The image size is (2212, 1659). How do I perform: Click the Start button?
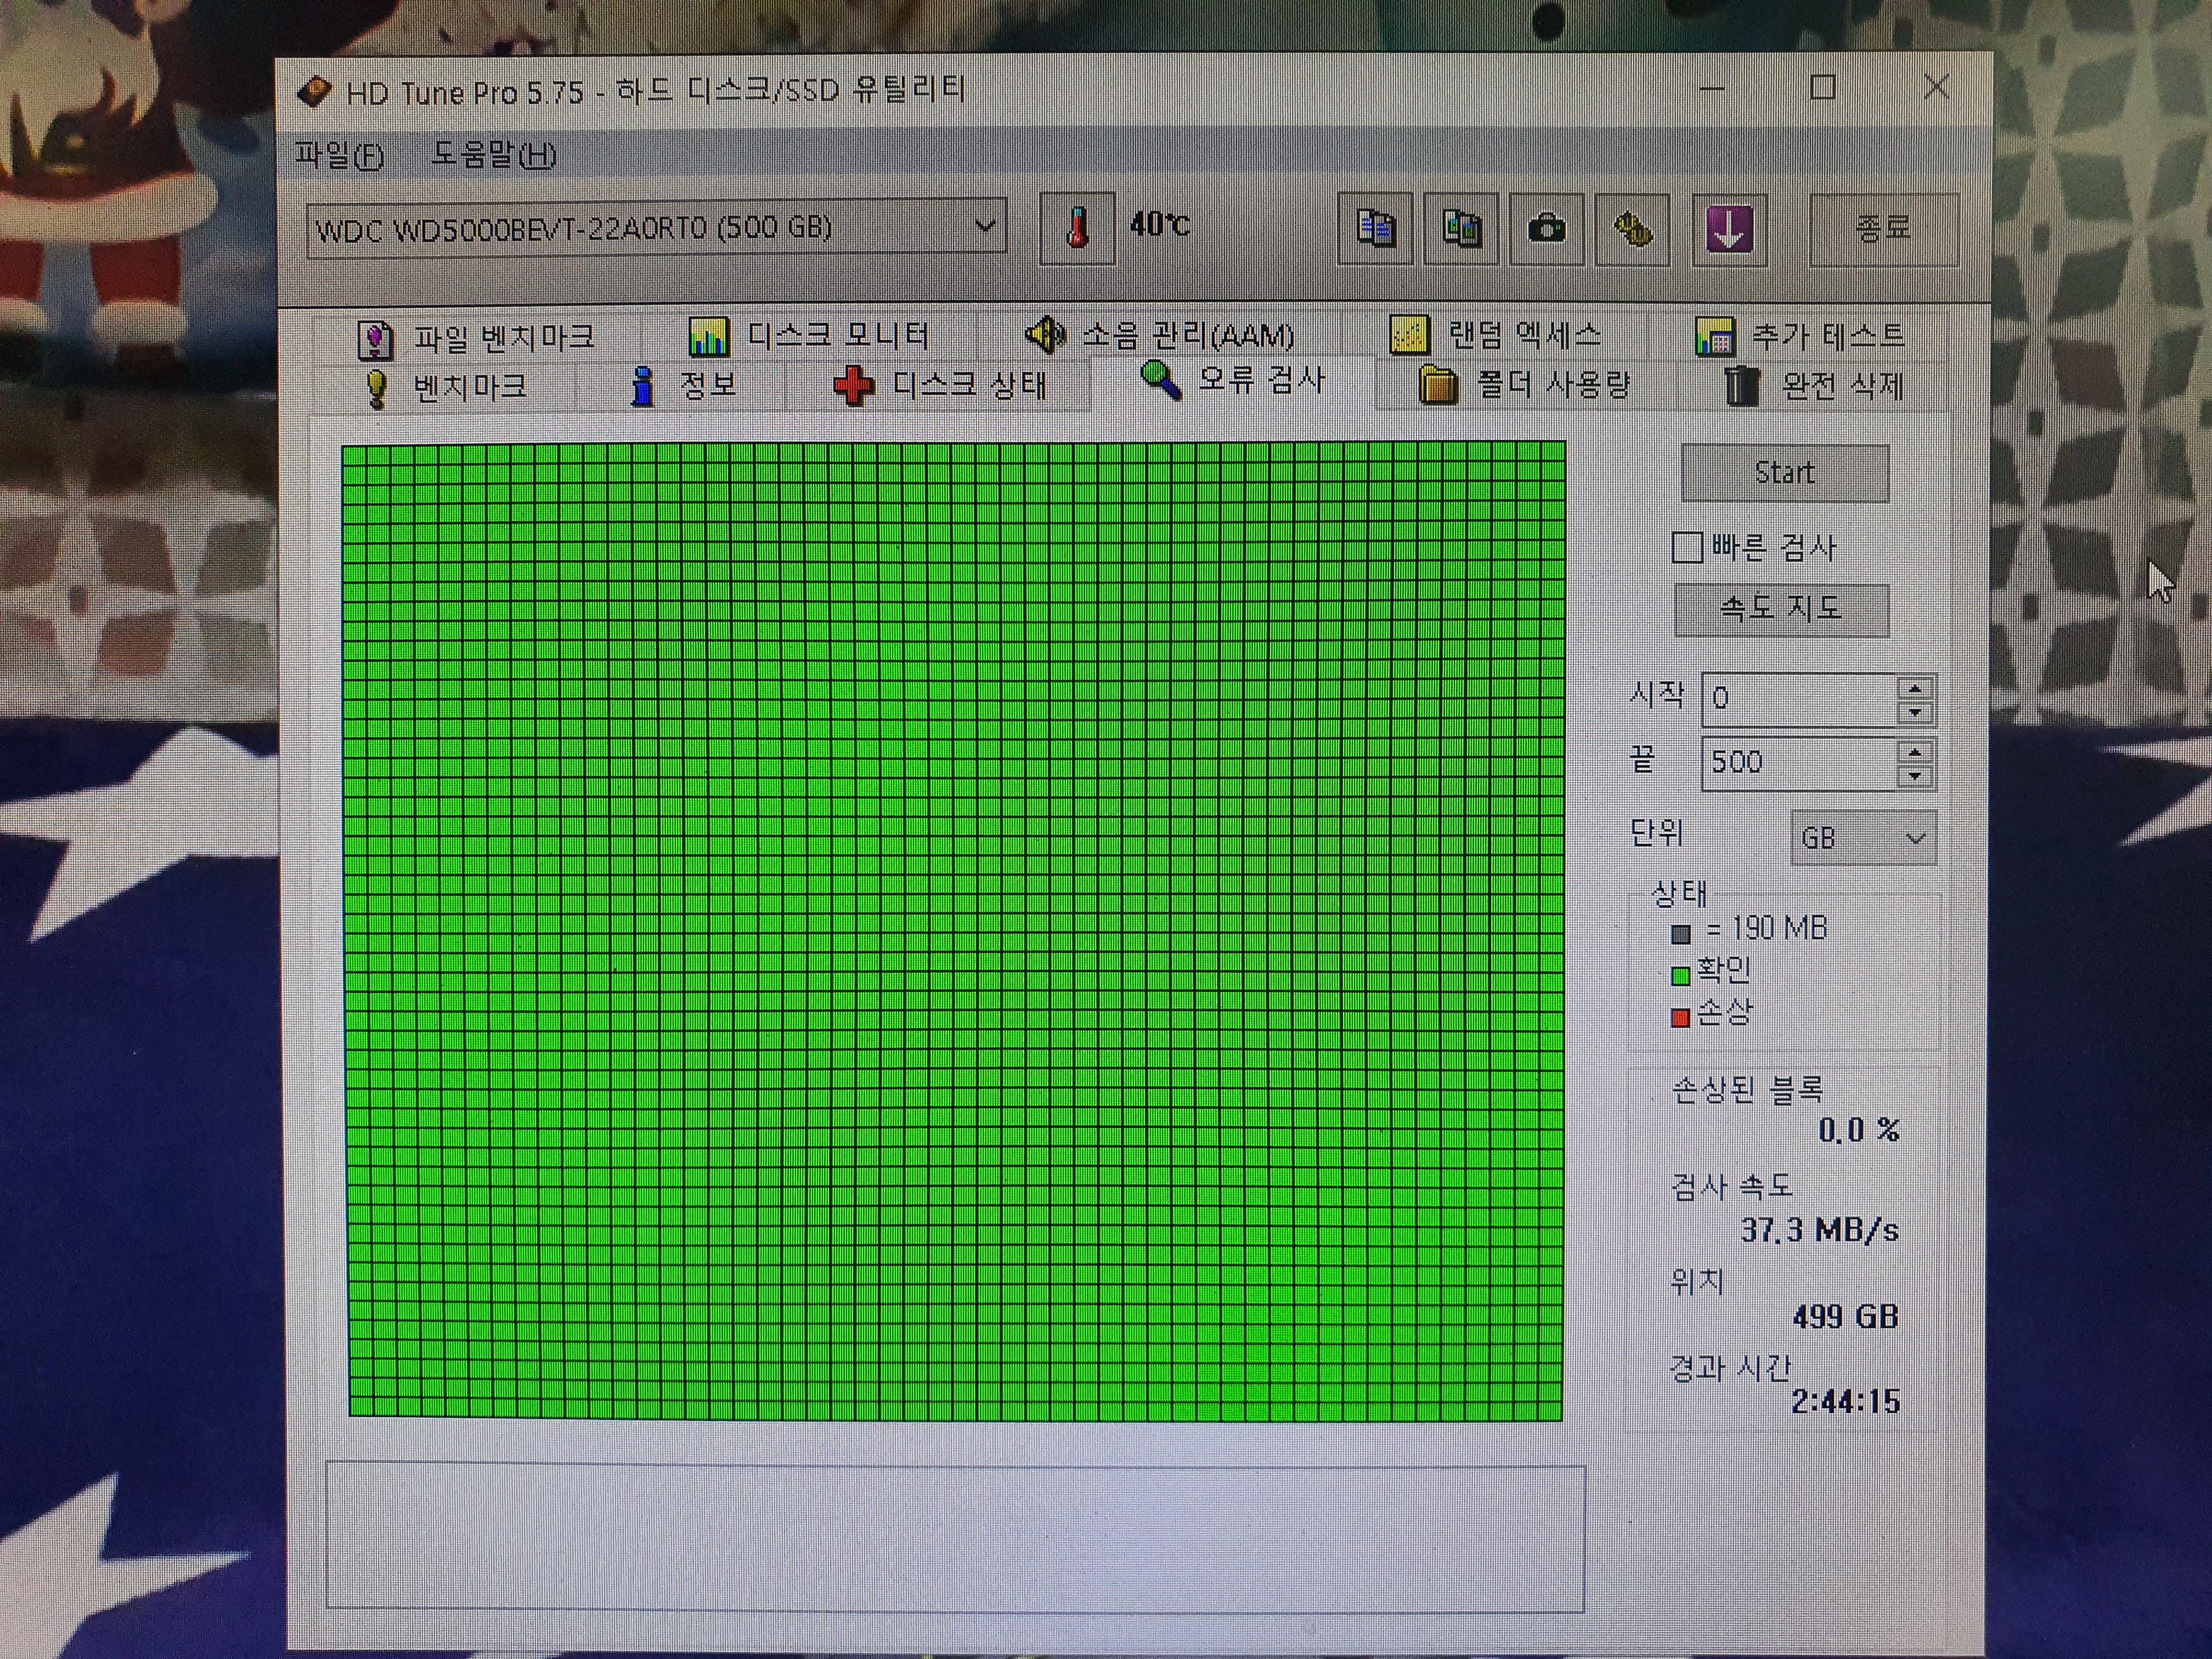click(x=1785, y=473)
